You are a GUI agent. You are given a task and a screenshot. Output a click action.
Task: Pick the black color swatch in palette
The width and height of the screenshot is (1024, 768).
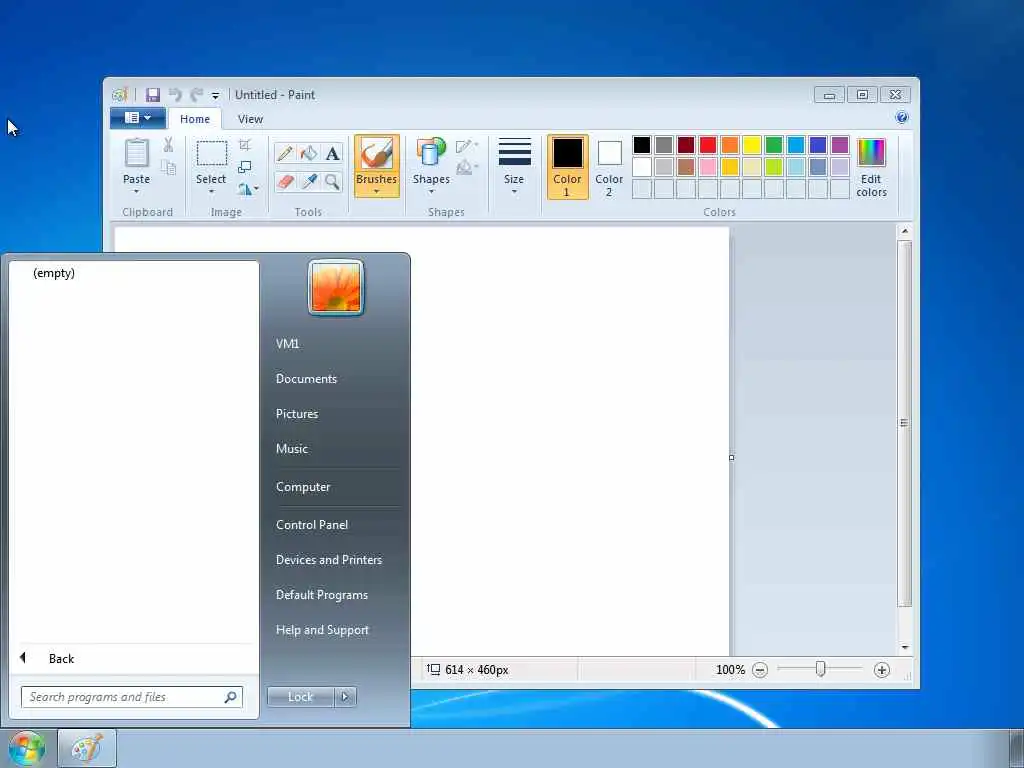(642, 145)
